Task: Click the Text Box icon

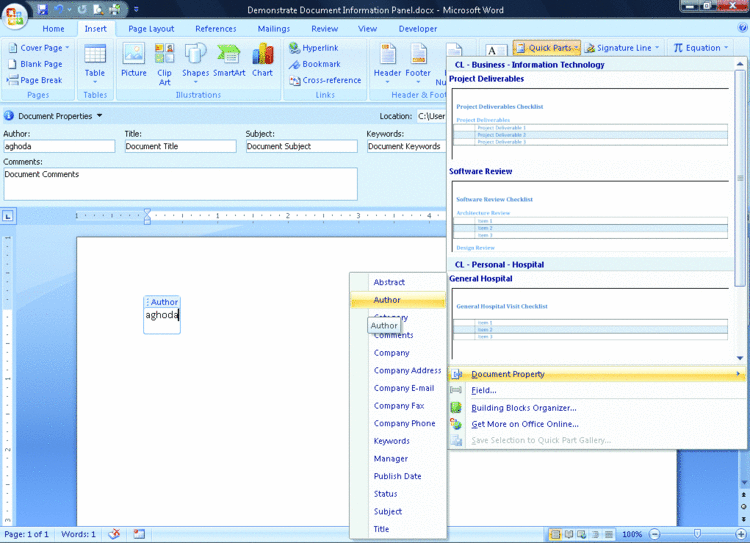Action: 496,50
